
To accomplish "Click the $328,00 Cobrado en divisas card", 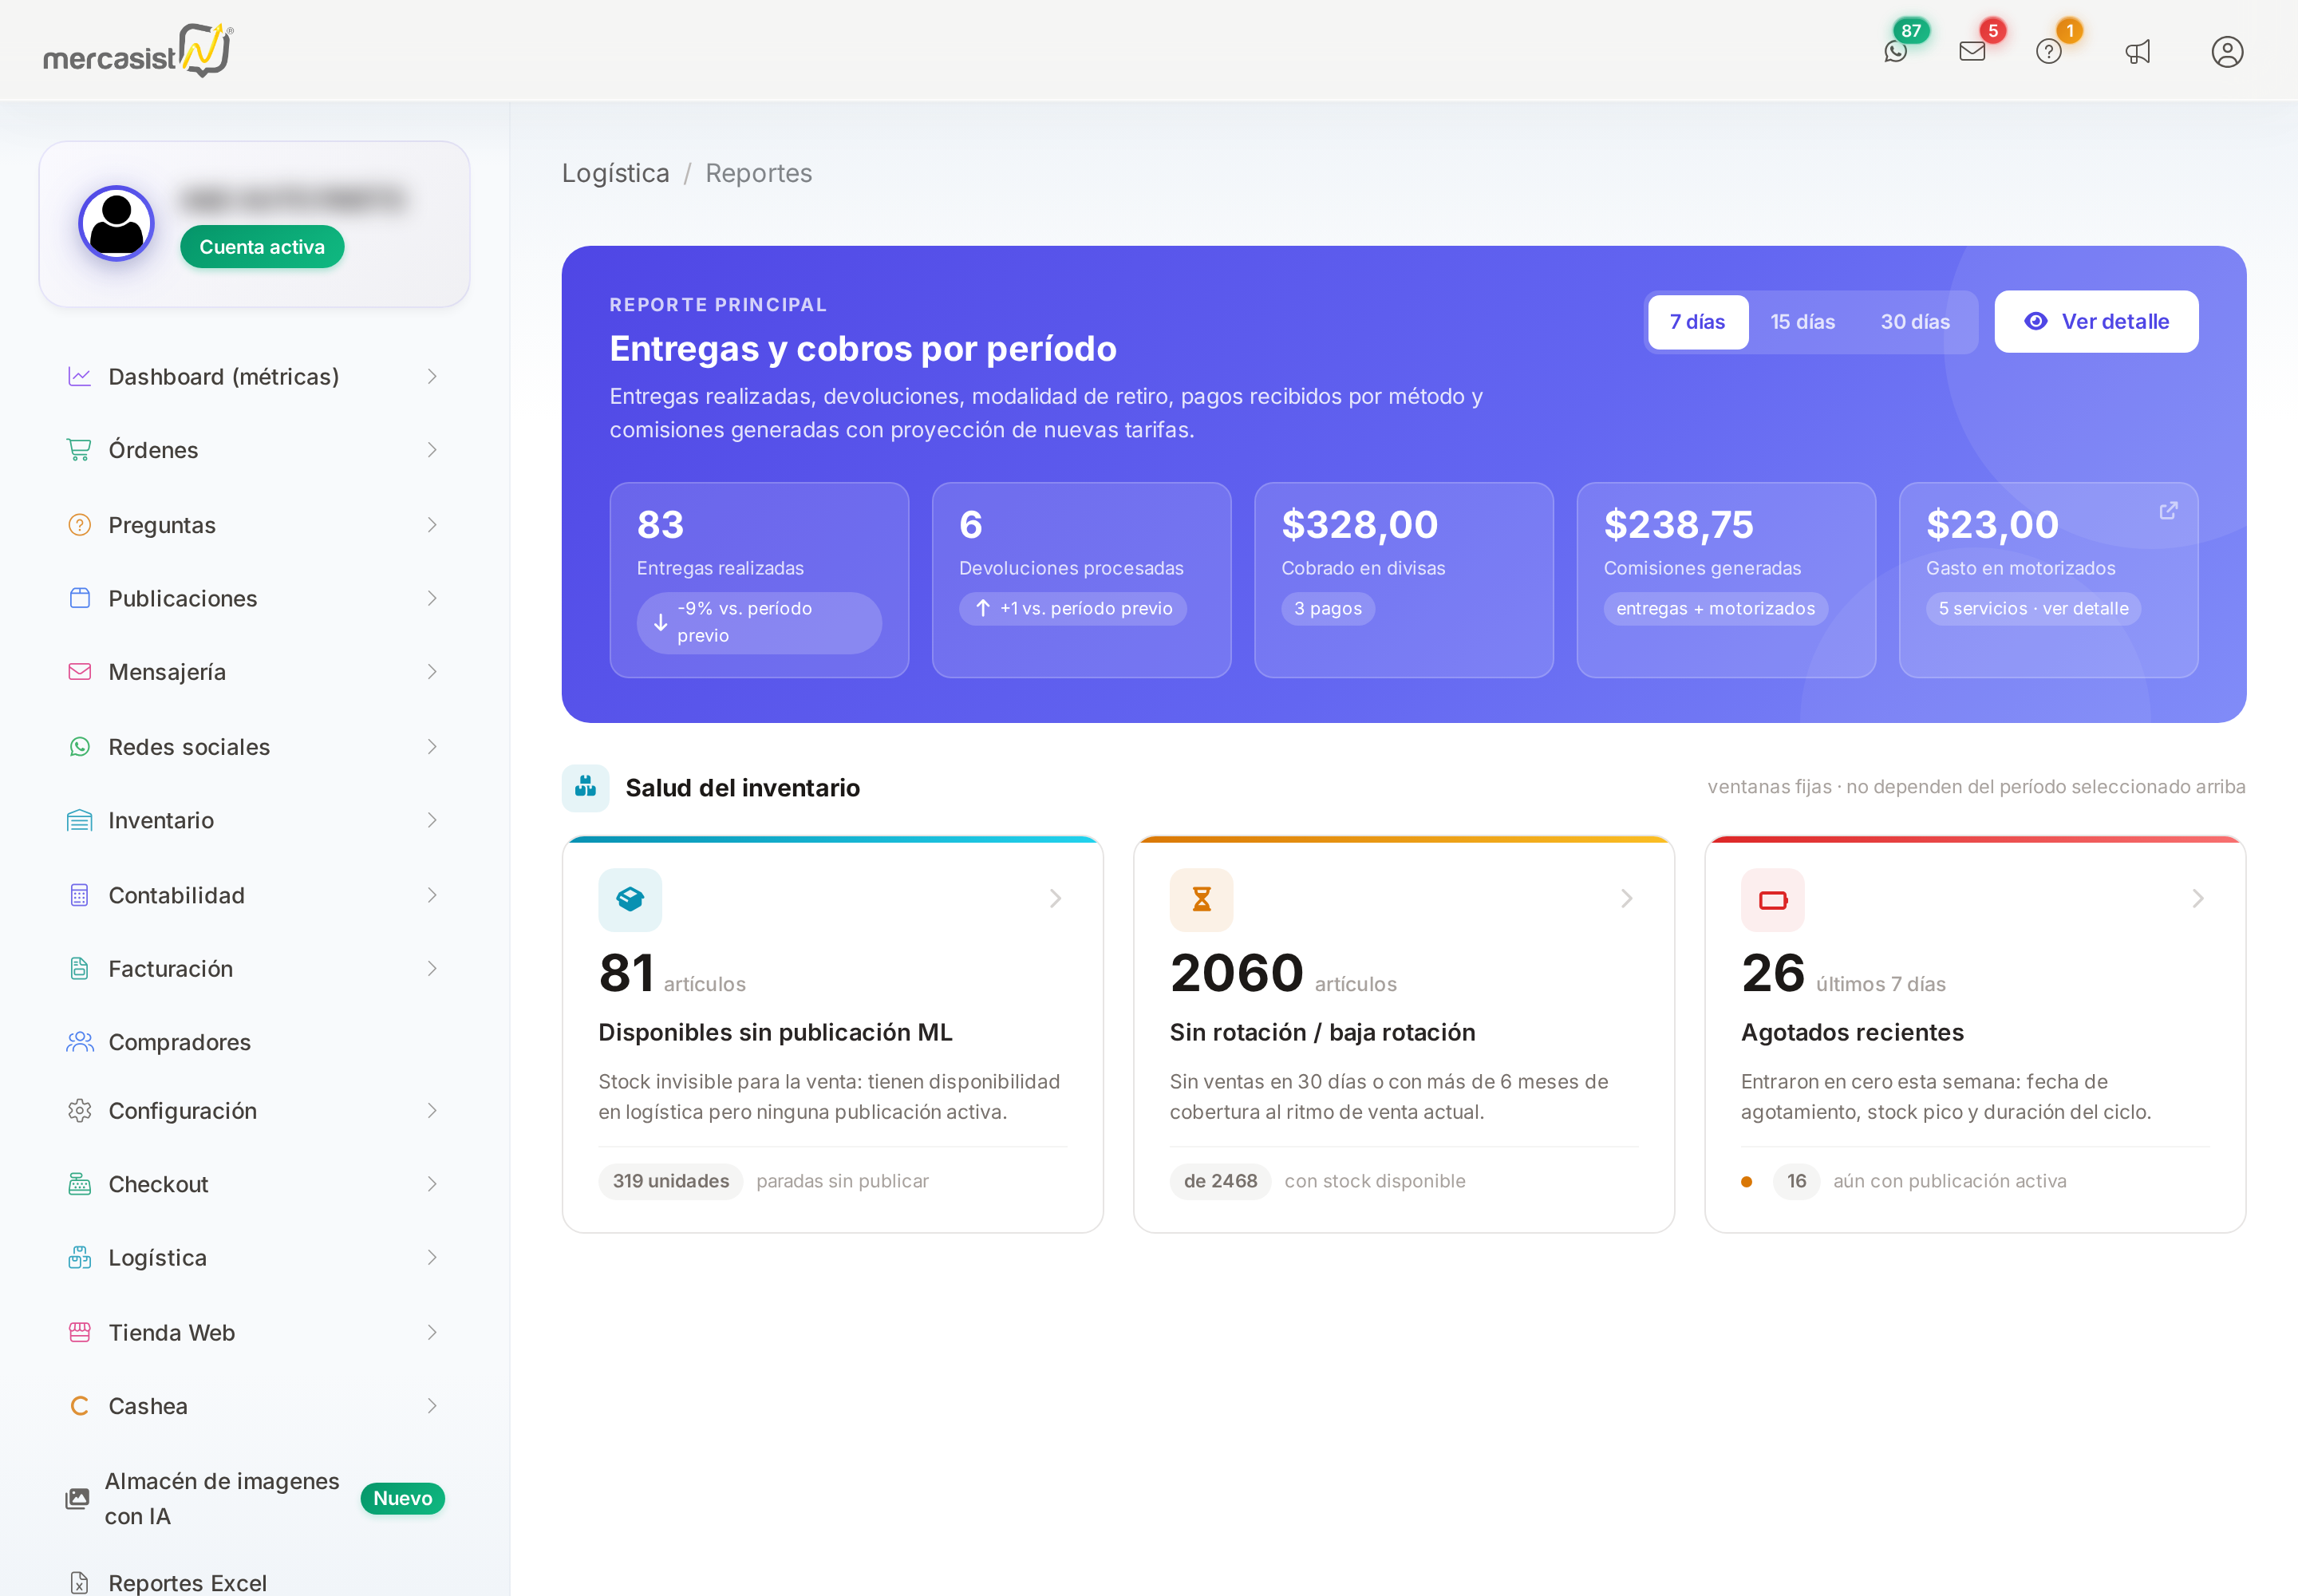I will point(1403,580).
